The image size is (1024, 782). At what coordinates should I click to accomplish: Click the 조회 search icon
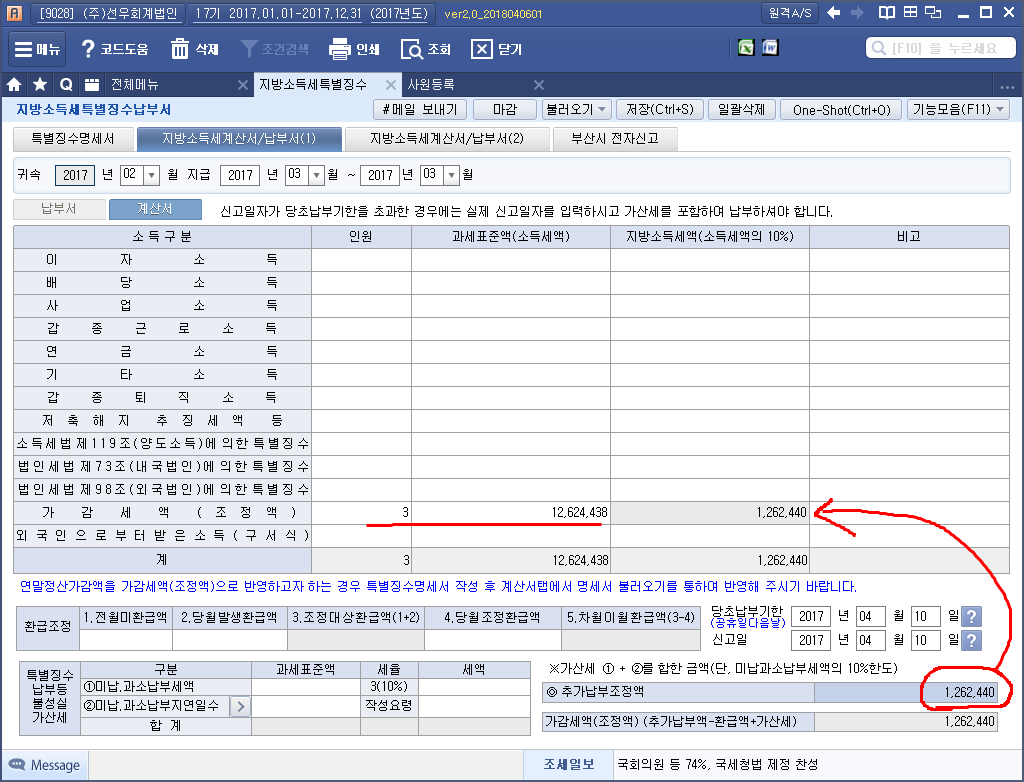(x=411, y=49)
